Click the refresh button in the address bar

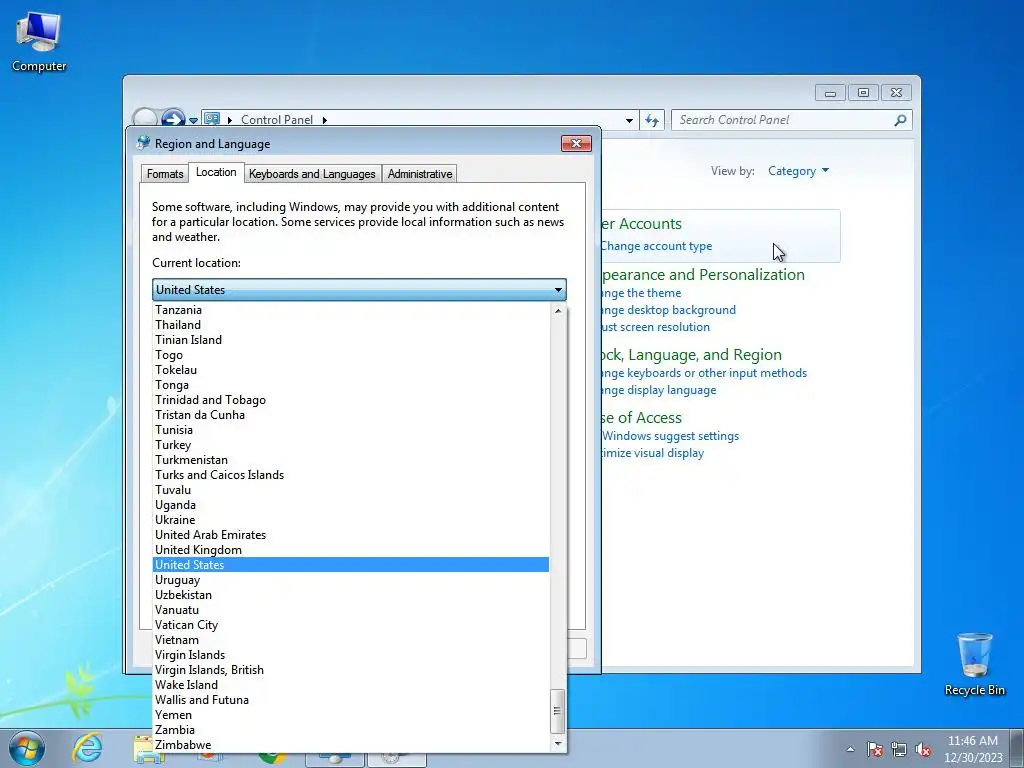pyautogui.click(x=652, y=120)
